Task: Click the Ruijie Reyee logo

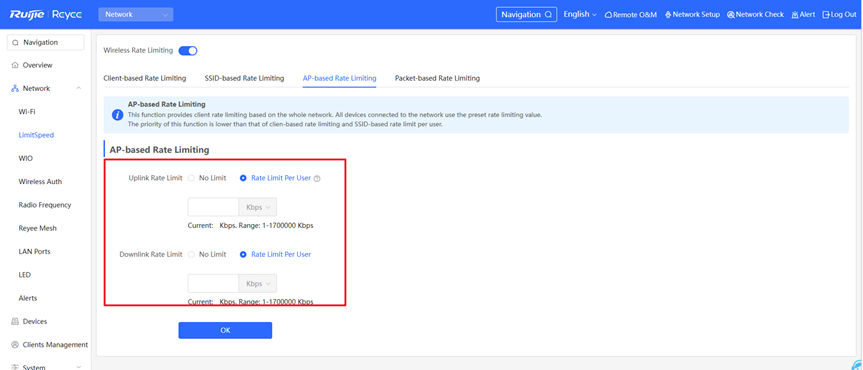Action: pyautogui.click(x=46, y=15)
